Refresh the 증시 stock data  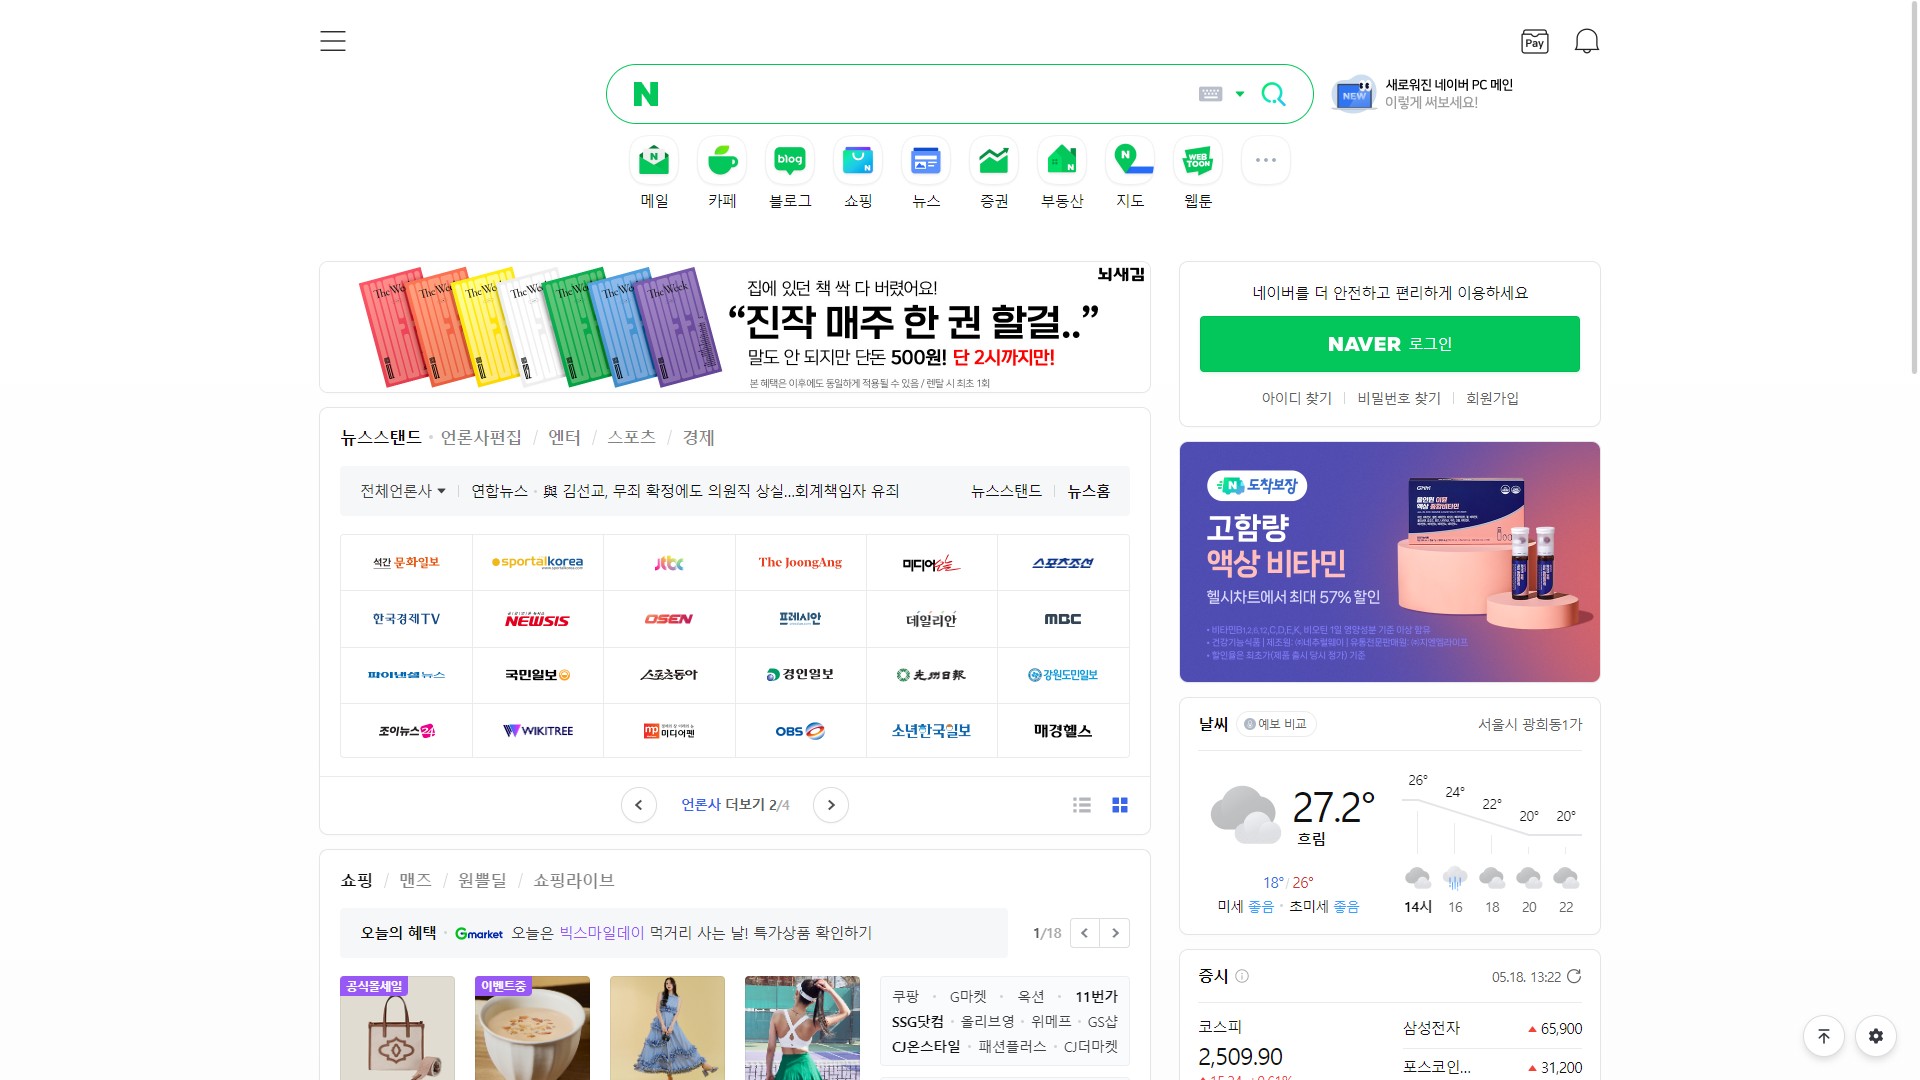click(x=1574, y=976)
